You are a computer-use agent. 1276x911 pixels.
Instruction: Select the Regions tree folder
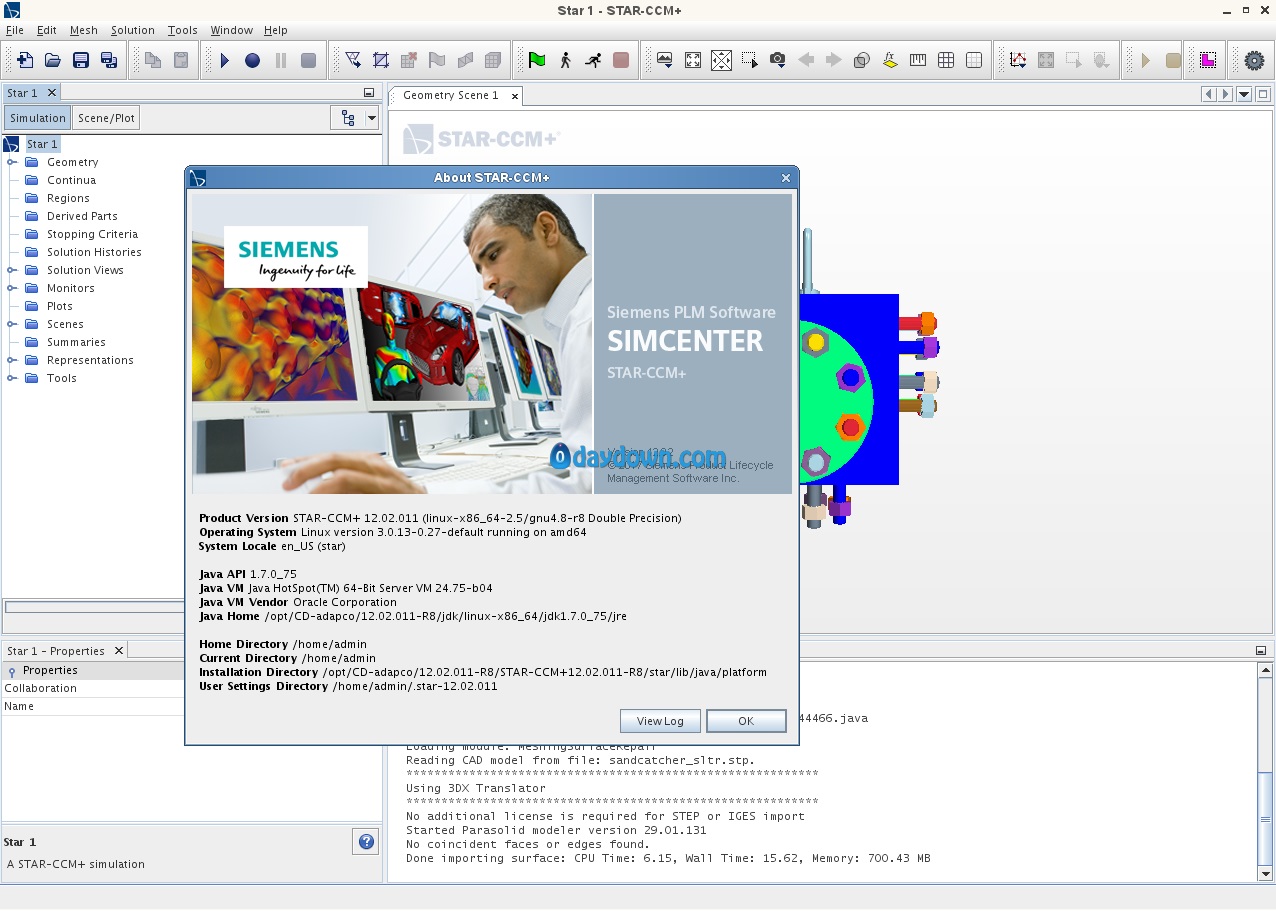coord(68,198)
